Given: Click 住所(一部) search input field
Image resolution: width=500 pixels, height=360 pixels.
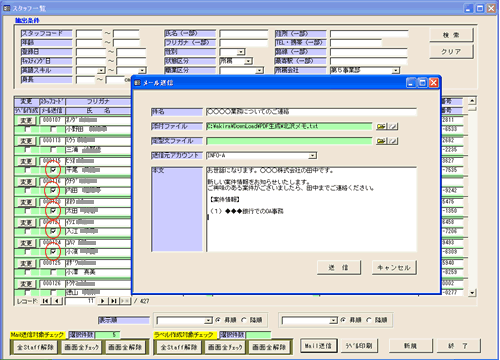Looking at the screenshot, I should pos(369,34).
